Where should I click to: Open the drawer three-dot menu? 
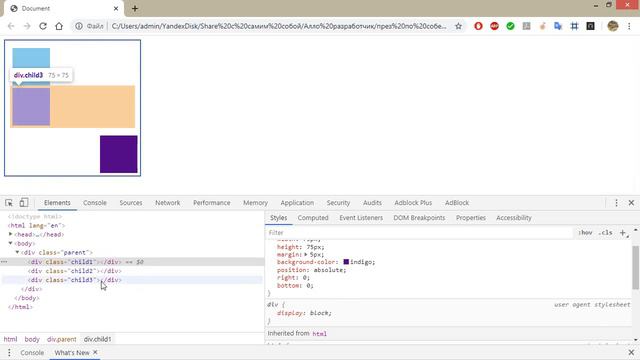(9, 353)
